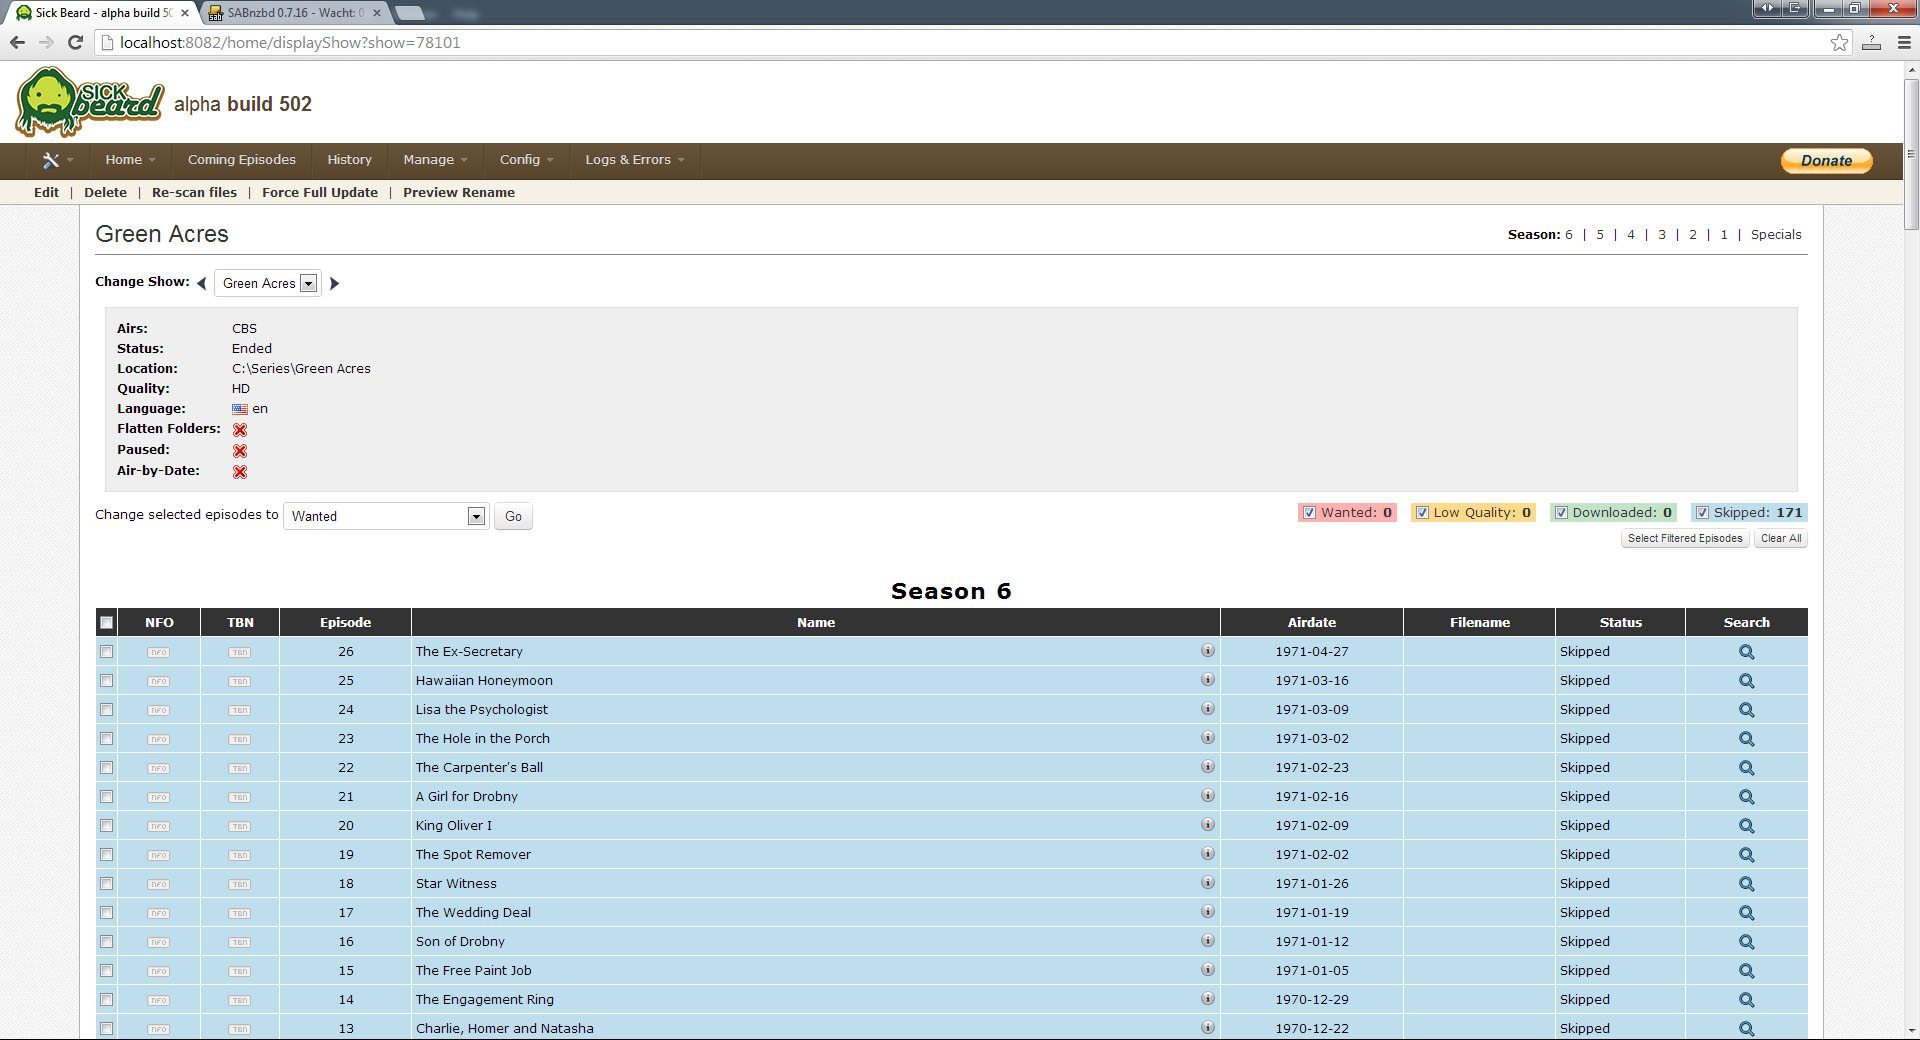Click the Sick Beard logo
The height and width of the screenshot is (1040, 1920).
(89, 102)
